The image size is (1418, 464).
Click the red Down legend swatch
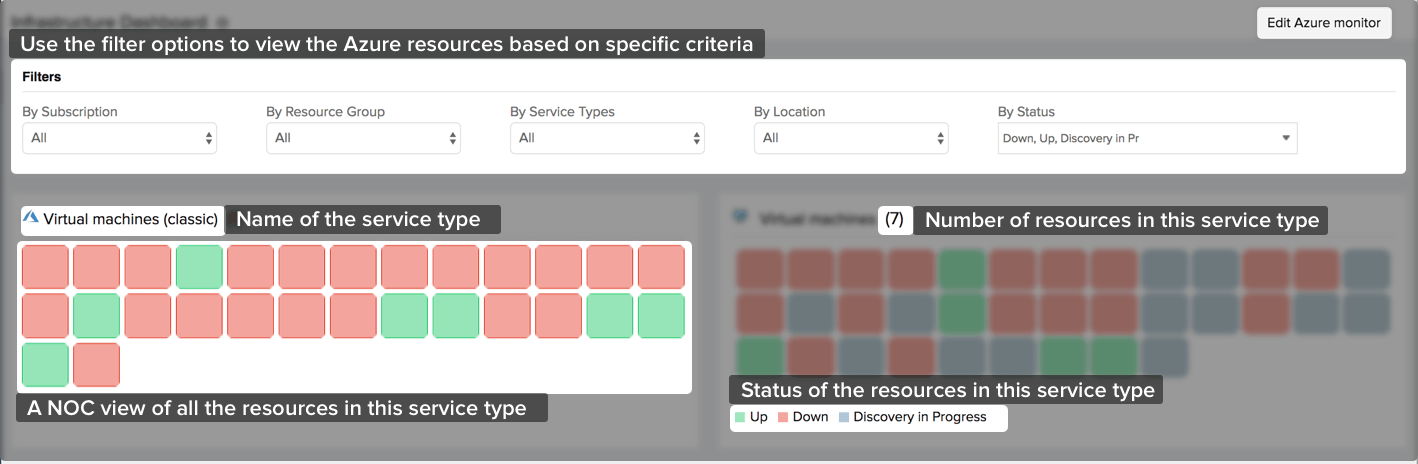(x=782, y=417)
